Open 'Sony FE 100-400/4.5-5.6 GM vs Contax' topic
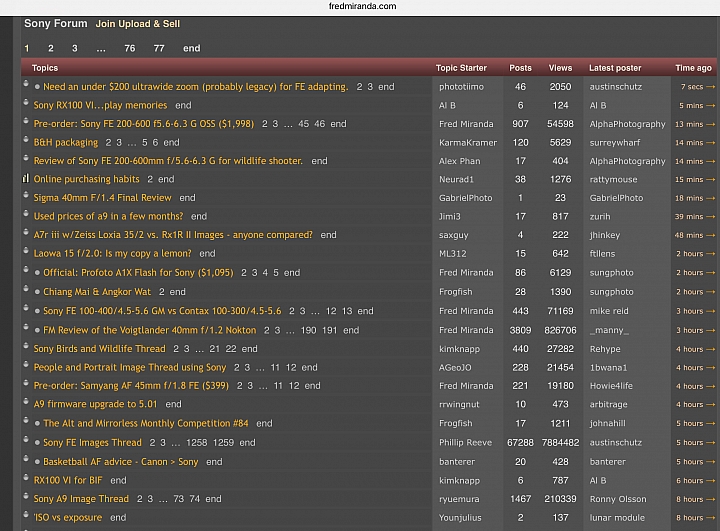The image size is (720, 531). tap(162, 311)
